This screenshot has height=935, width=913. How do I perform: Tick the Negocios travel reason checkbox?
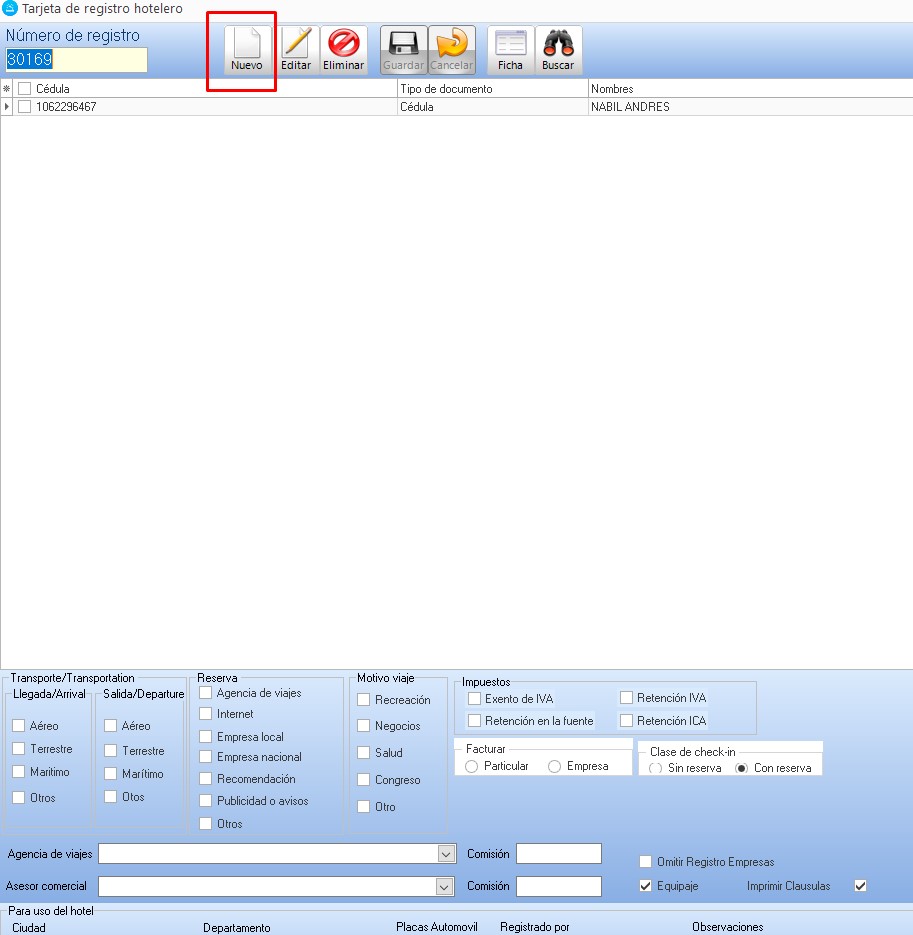coord(364,726)
